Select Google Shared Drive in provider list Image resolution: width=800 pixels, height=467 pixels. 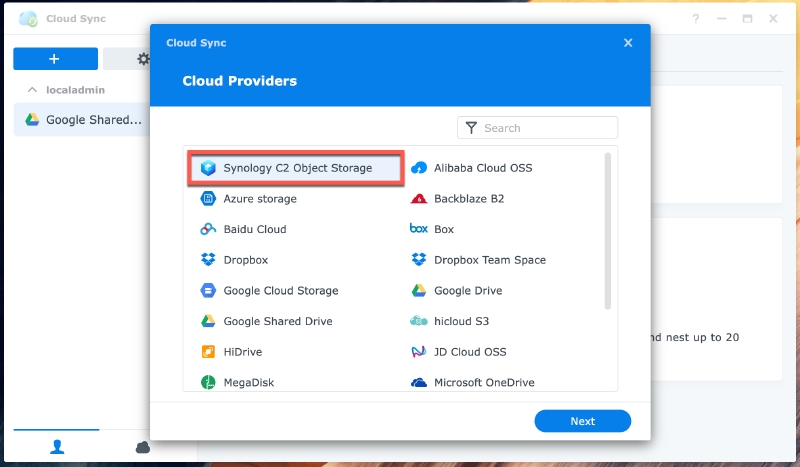(x=277, y=321)
